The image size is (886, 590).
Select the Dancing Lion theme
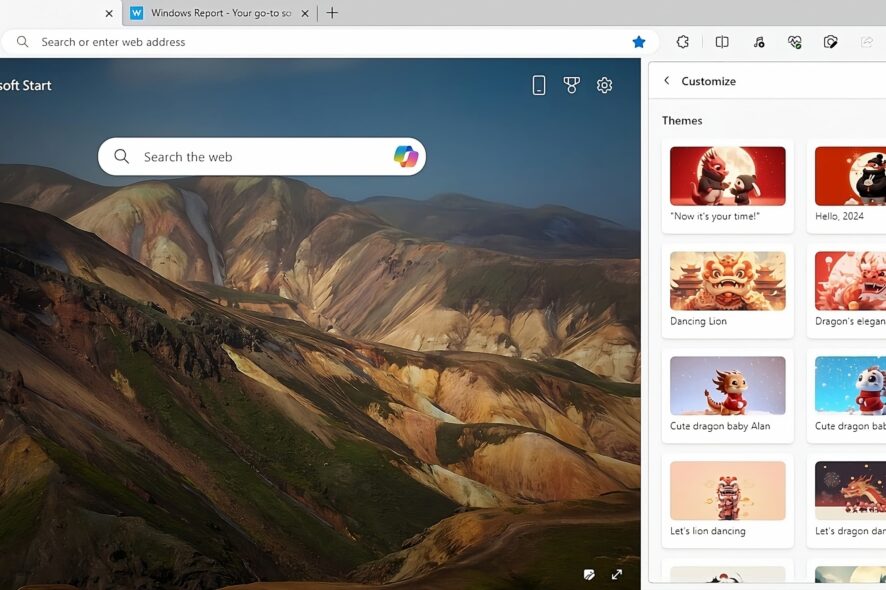click(727, 291)
